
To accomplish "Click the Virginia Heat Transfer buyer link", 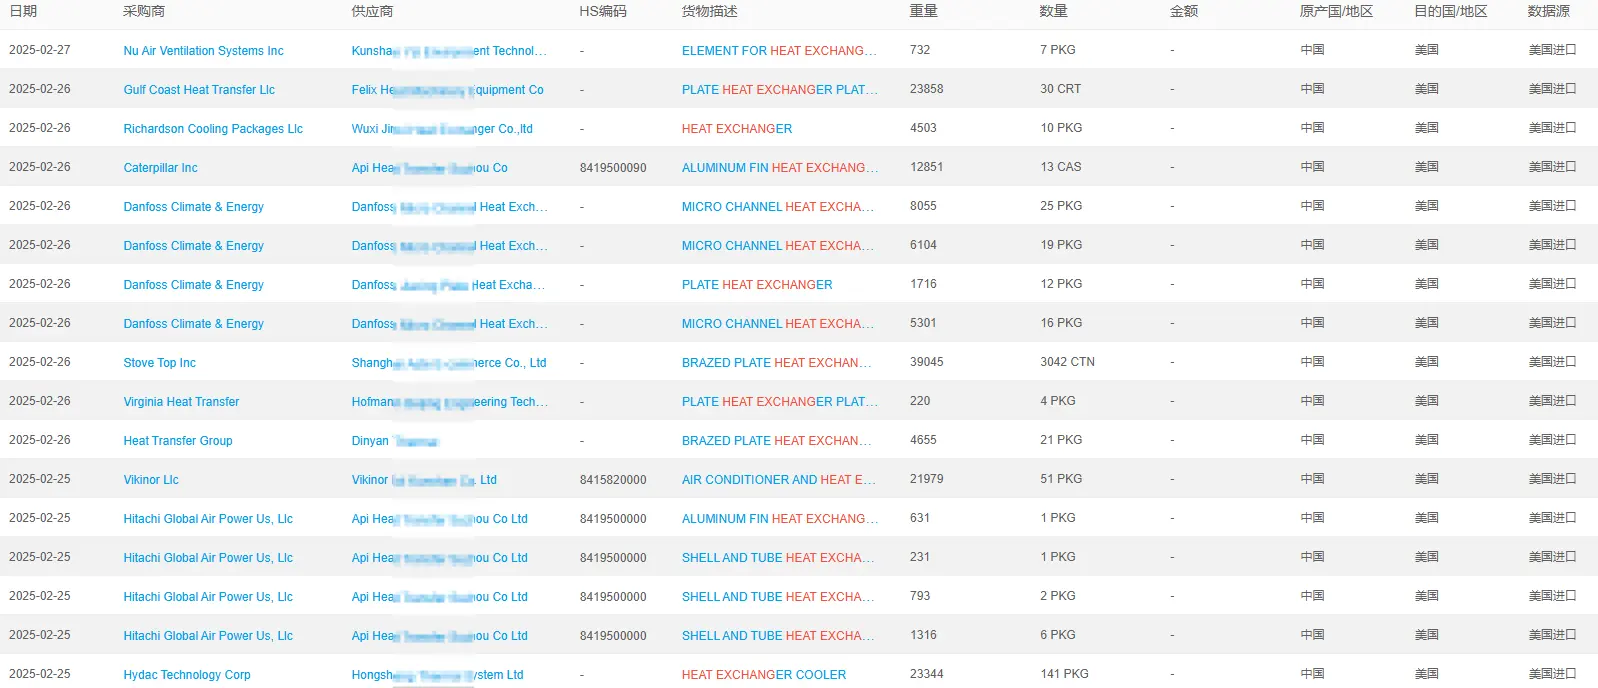I will click(181, 402).
